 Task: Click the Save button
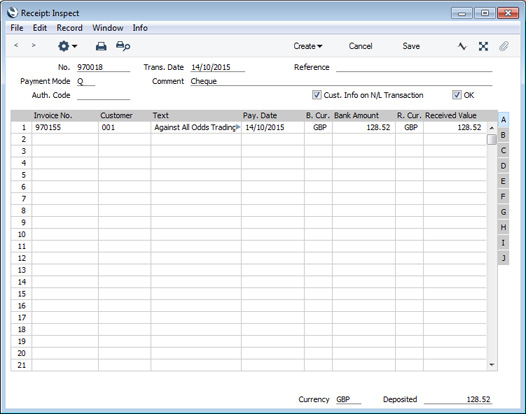tap(411, 46)
